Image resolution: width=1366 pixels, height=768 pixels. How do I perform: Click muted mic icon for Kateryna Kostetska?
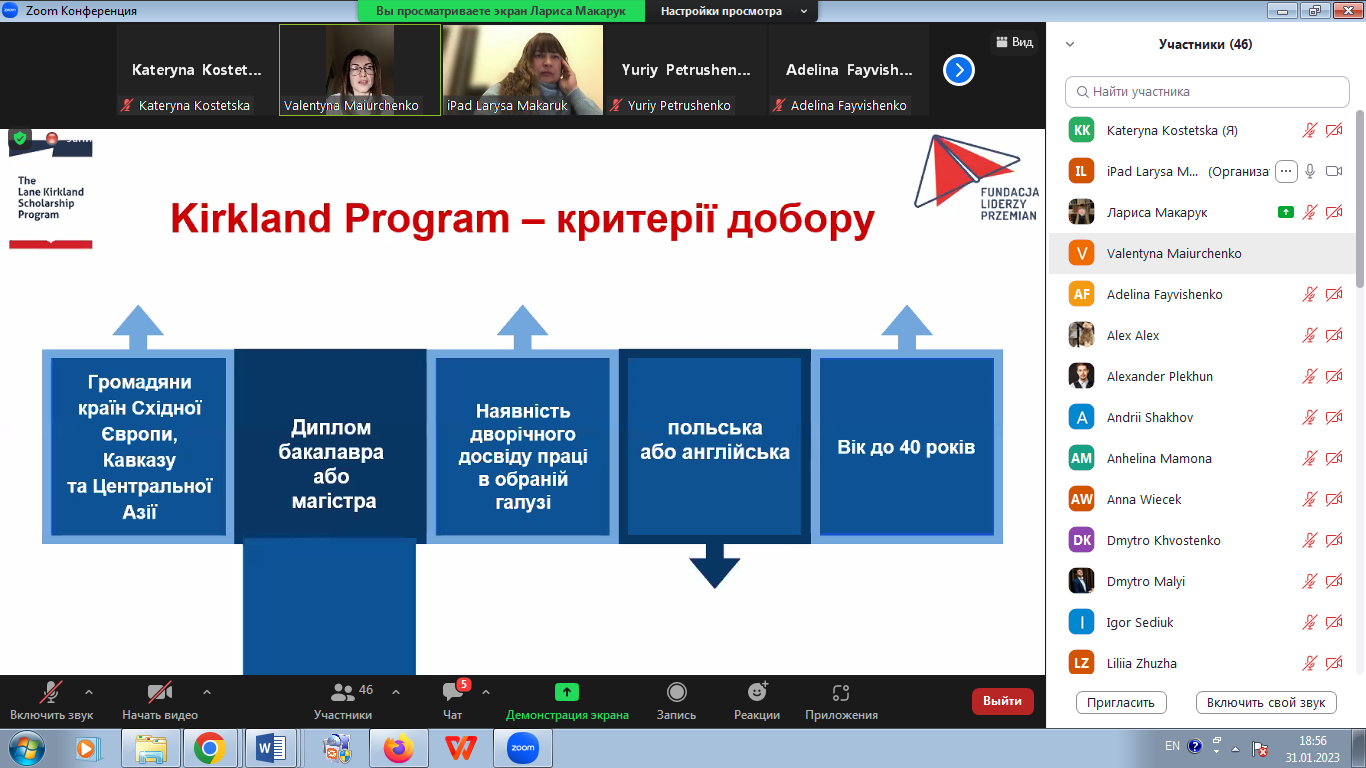[1310, 130]
